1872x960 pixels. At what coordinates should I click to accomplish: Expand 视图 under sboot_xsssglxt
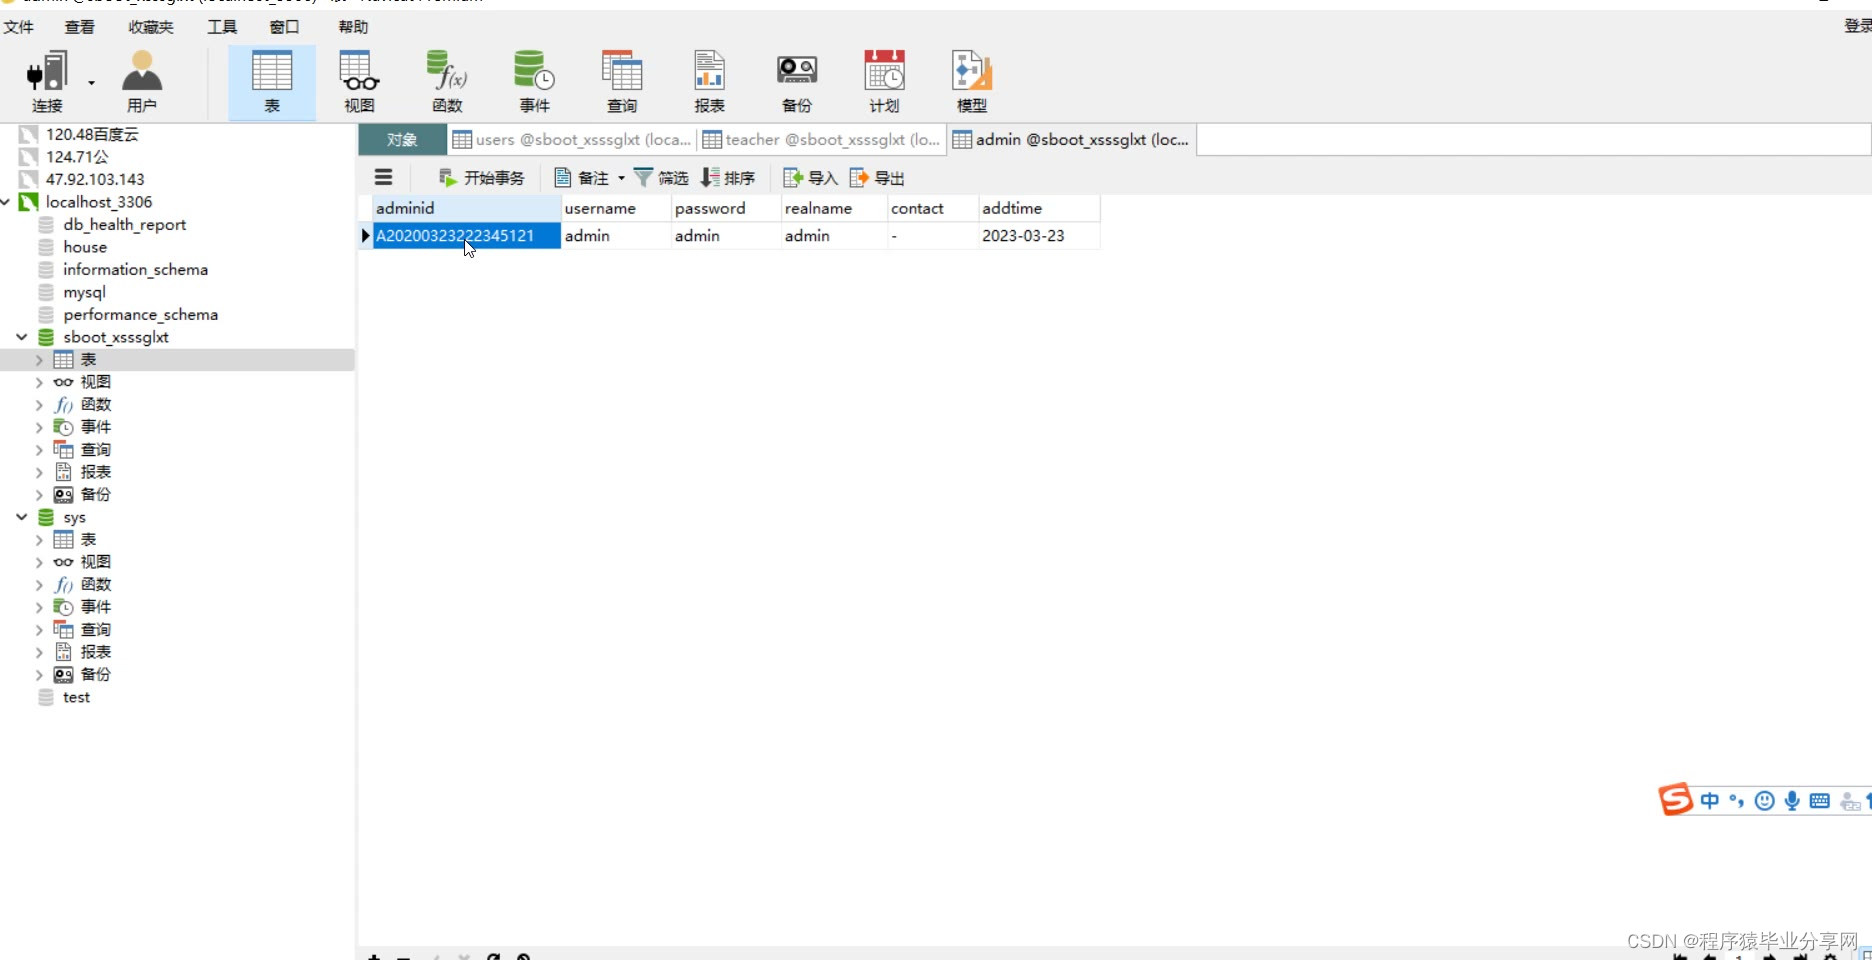(39, 382)
